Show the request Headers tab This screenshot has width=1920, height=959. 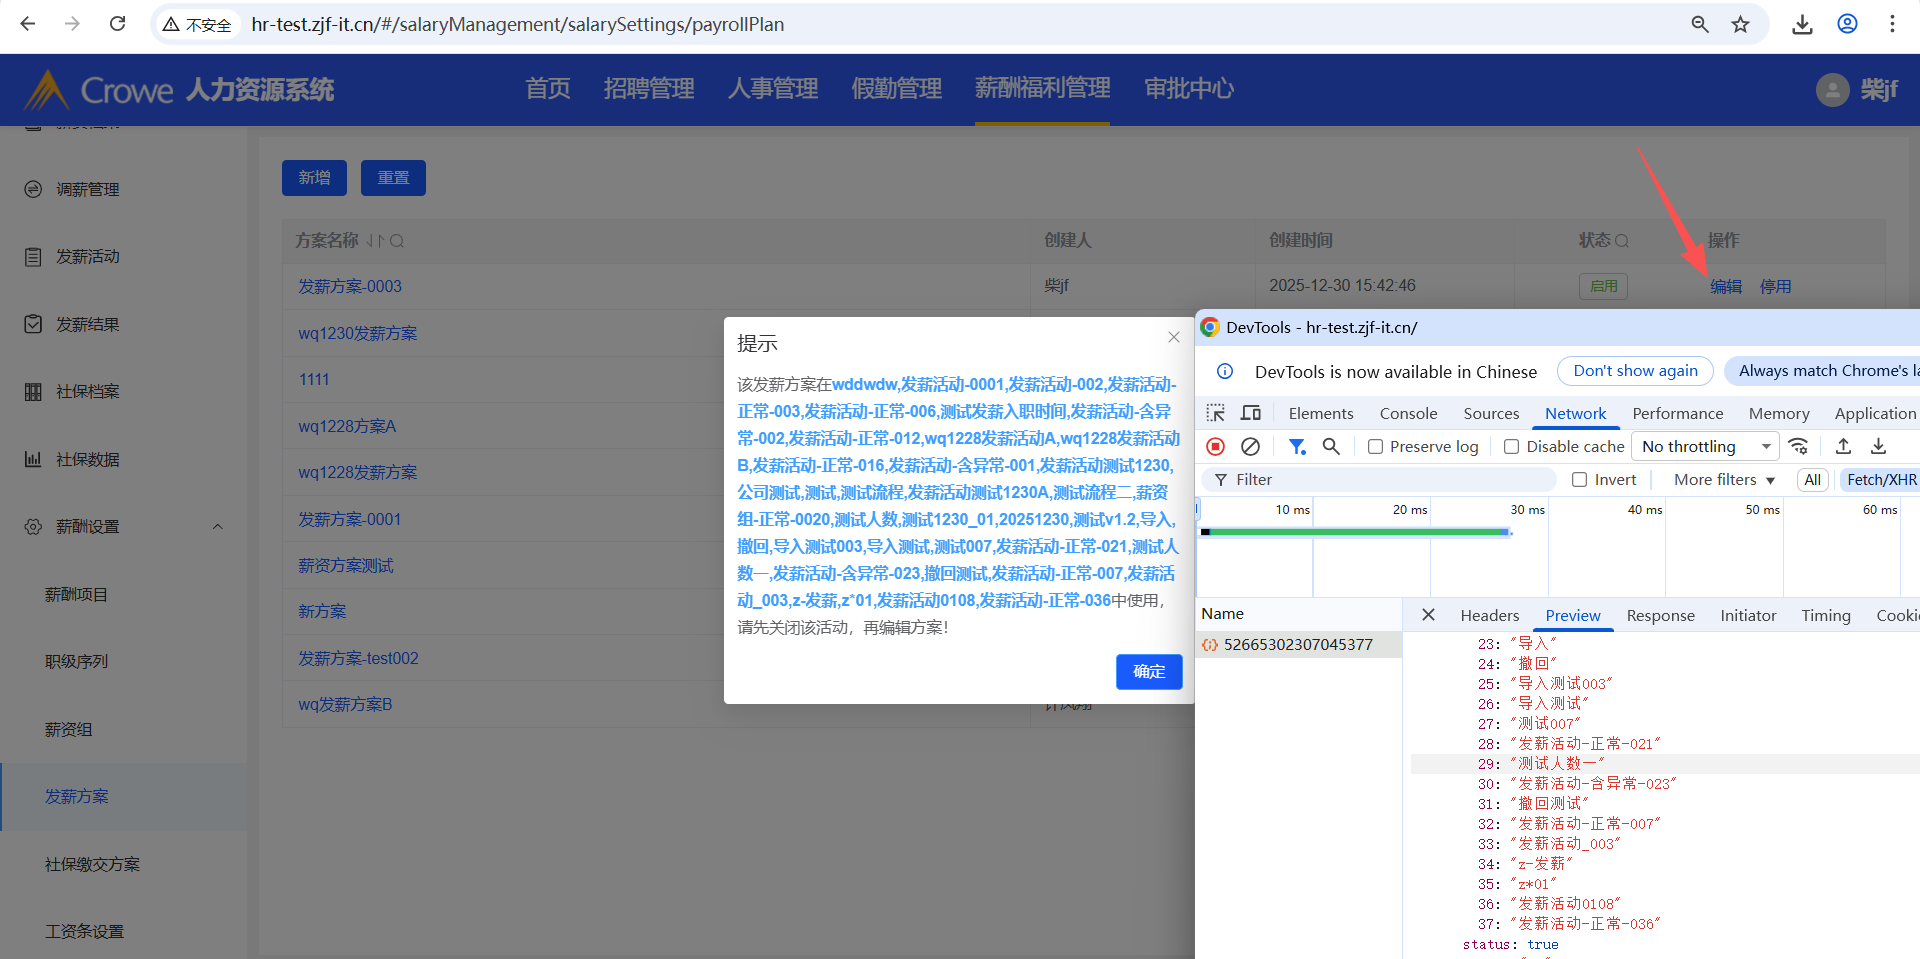point(1489,615)
